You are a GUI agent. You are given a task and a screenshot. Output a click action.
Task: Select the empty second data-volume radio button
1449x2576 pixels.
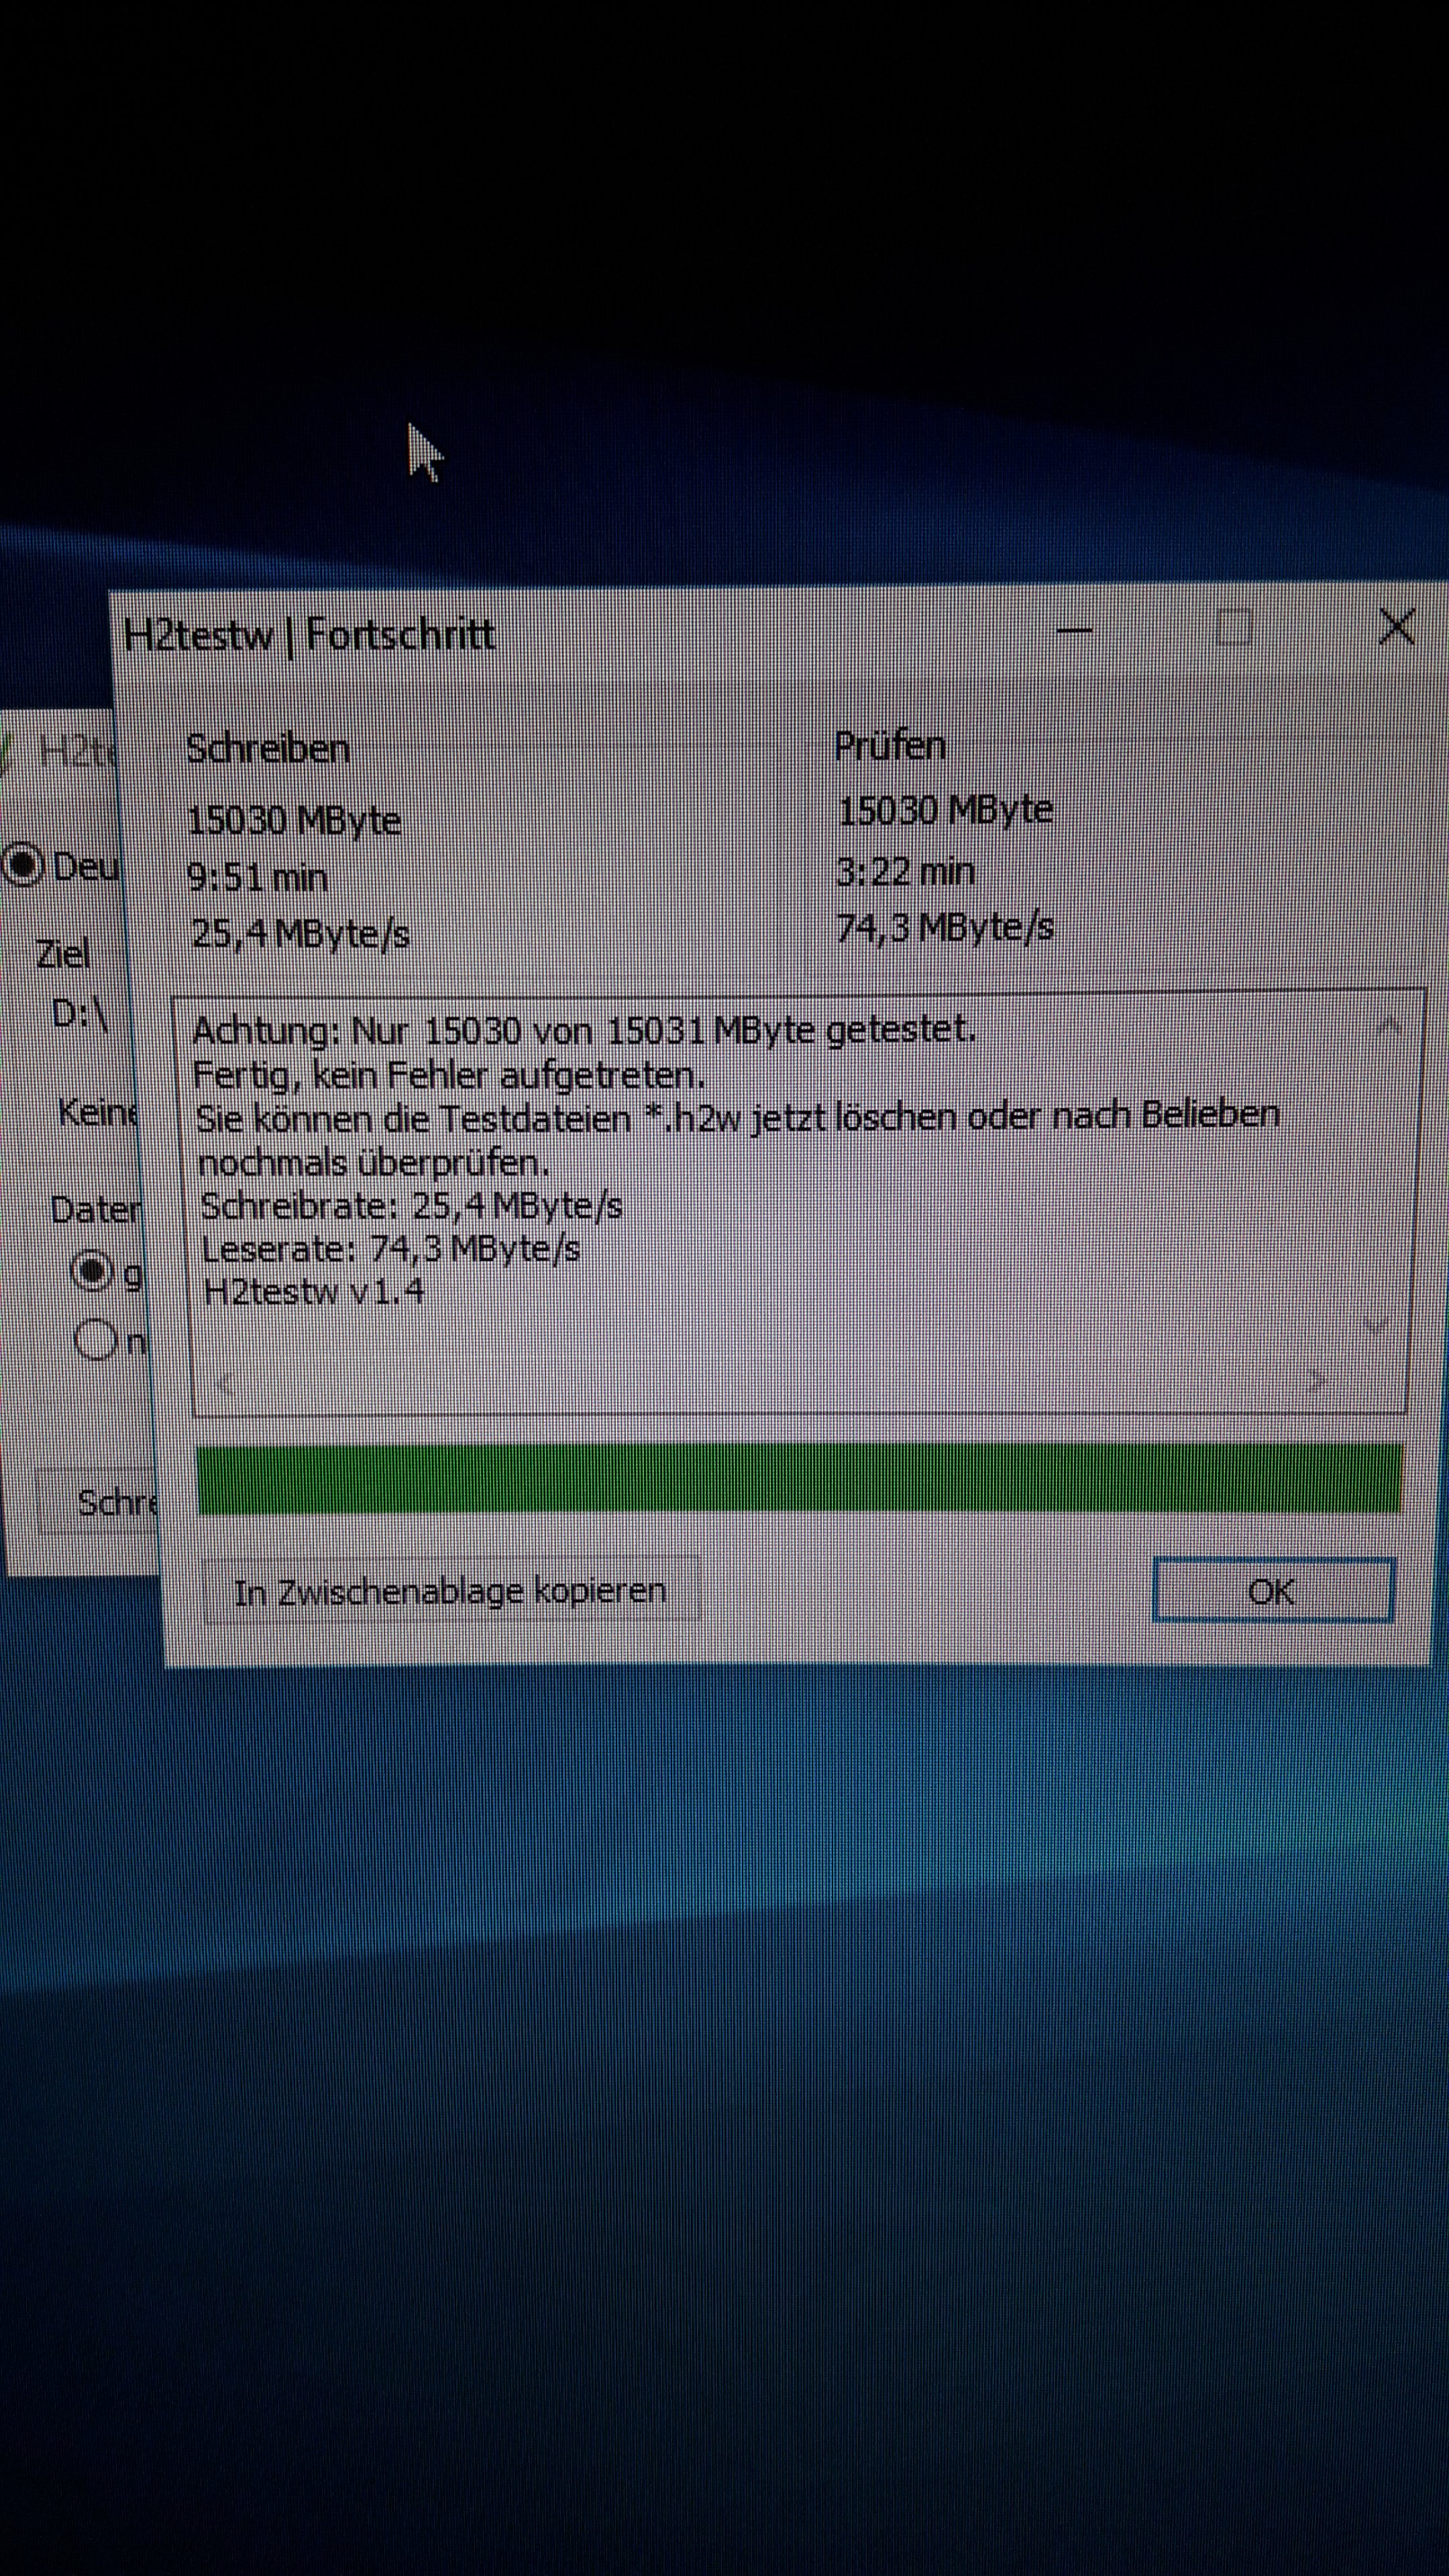point(95,1340)
